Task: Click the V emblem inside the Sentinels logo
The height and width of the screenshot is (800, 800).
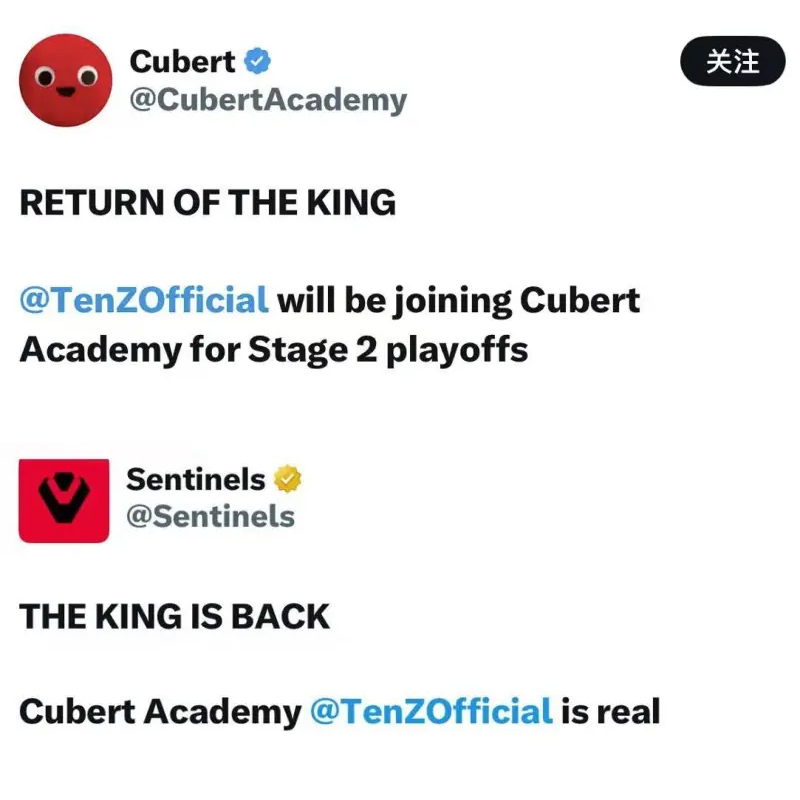Action: (x=65, y=497)
